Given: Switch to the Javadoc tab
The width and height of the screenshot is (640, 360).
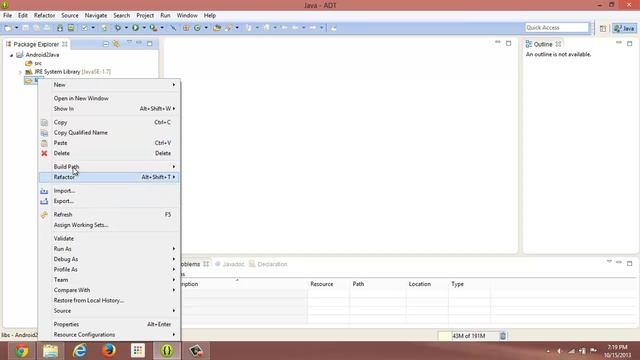Looking at the screenshot, I should [x=230, y=264].
